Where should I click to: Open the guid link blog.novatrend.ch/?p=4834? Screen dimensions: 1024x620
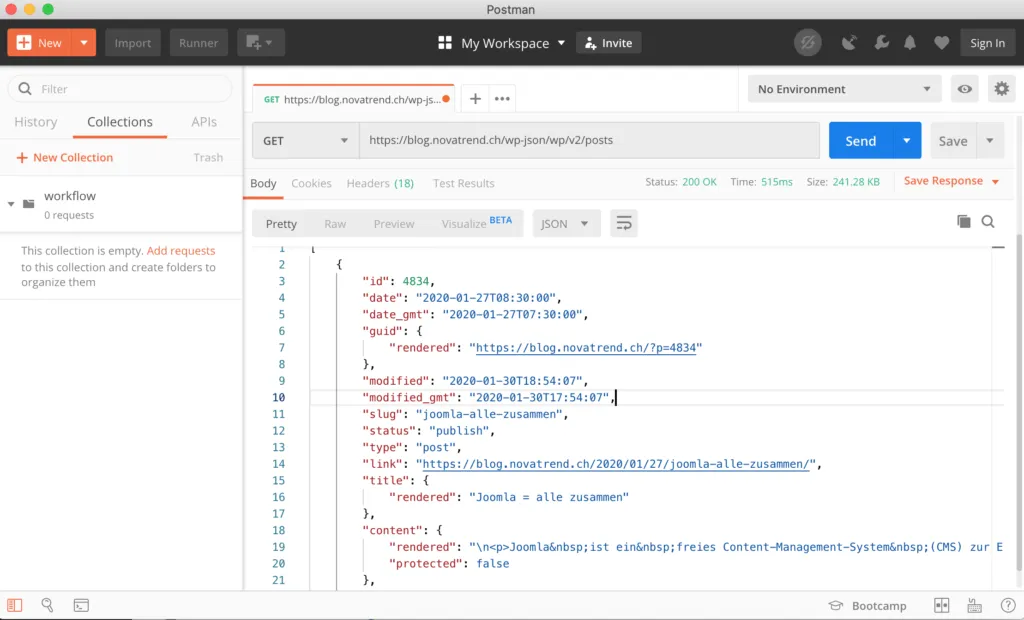[586, 348]
